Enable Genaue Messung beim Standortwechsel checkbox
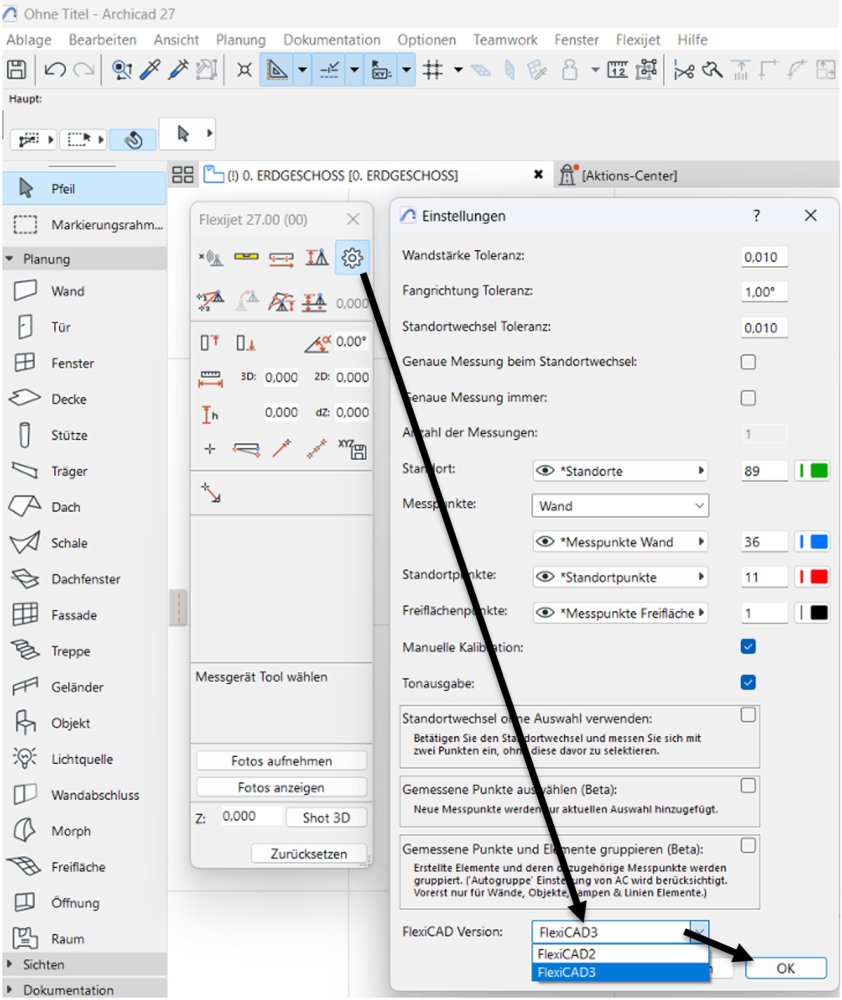The width and height of the screenshot is (842, 1000). pyautogui.click(x=748, y=362)
